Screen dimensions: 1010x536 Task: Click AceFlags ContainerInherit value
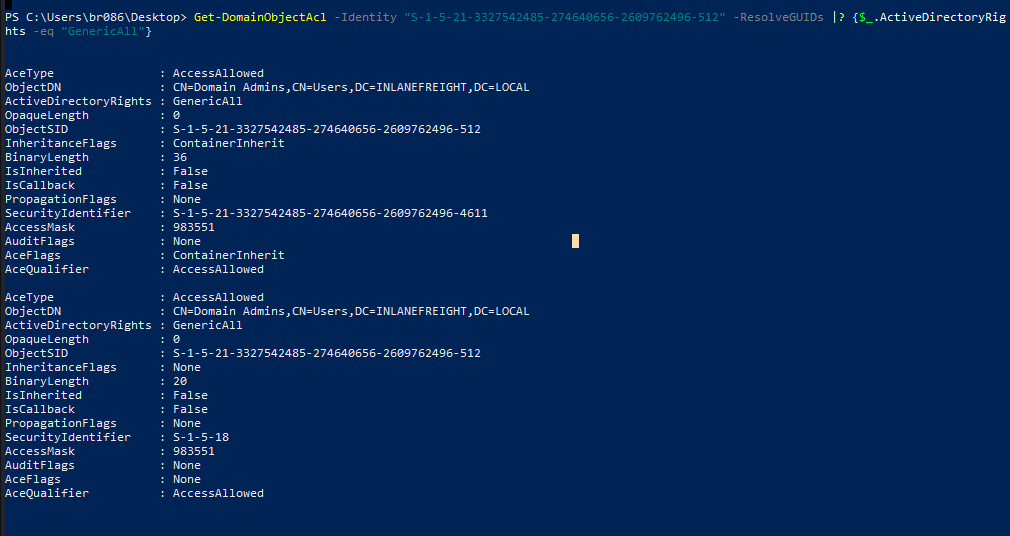click(x=229, y=255)
